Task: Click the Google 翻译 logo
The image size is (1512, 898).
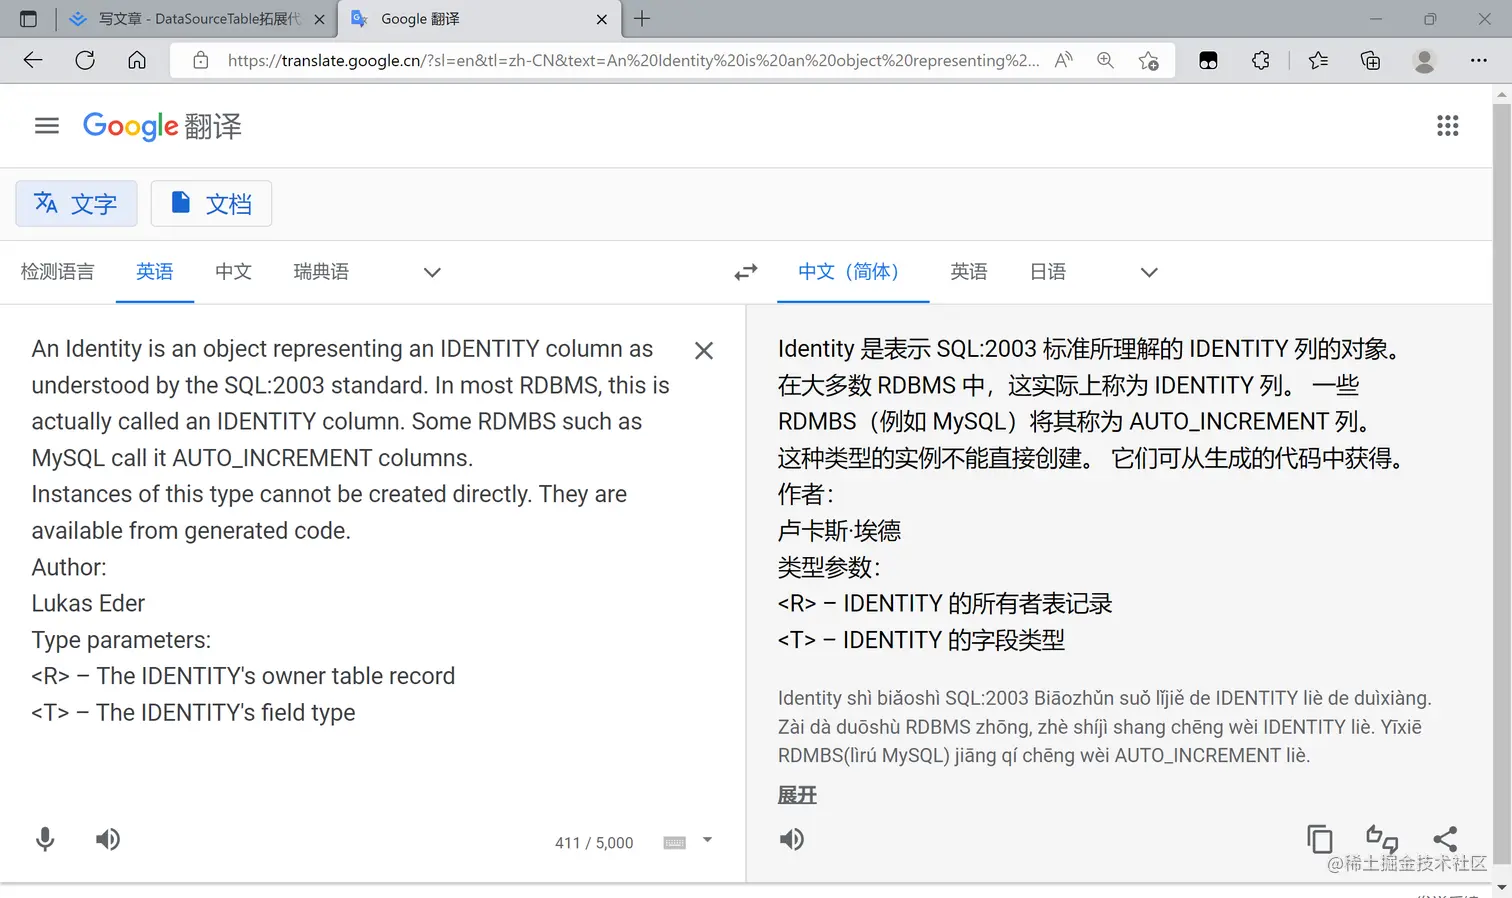Action: [162, 126]
